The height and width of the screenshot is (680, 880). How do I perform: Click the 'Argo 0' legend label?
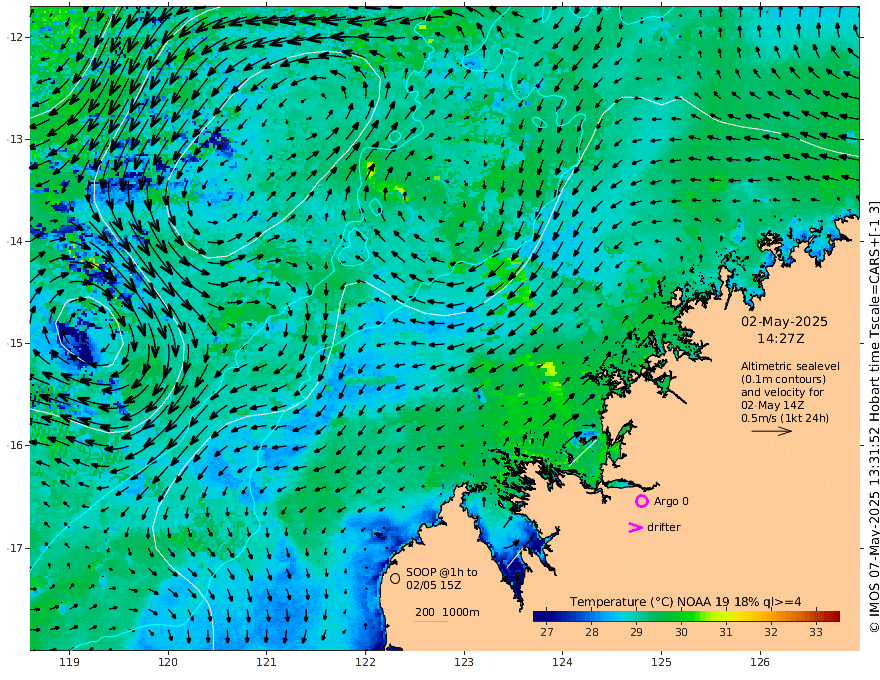[x=671, y=501]
